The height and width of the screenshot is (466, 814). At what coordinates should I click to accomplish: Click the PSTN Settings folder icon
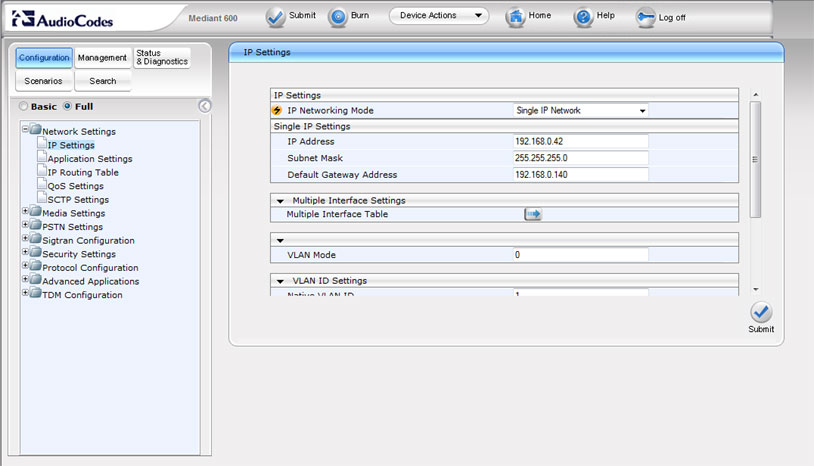[35, 224]
